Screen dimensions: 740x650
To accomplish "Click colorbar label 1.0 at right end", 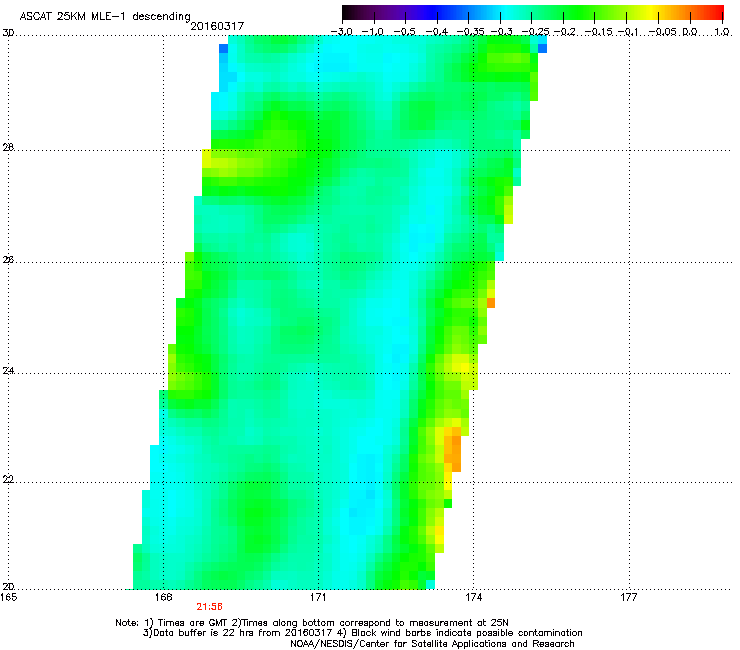I will (x=722, y=32).
